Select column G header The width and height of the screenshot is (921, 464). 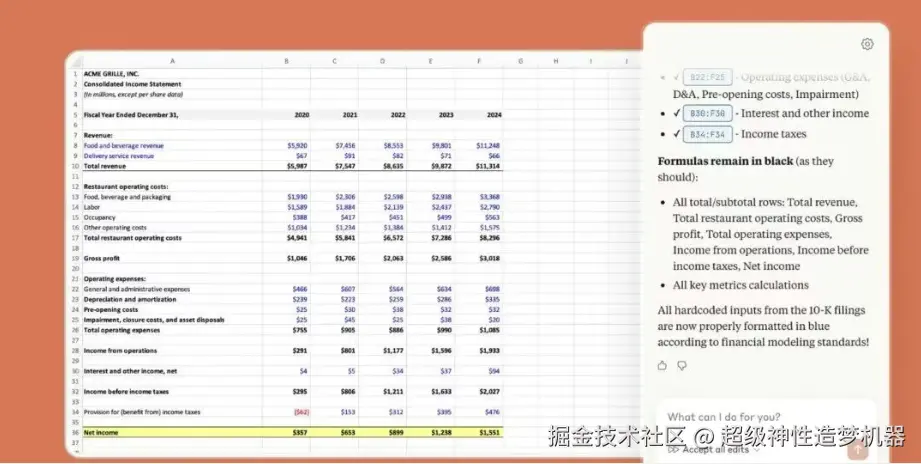point(520,61)
